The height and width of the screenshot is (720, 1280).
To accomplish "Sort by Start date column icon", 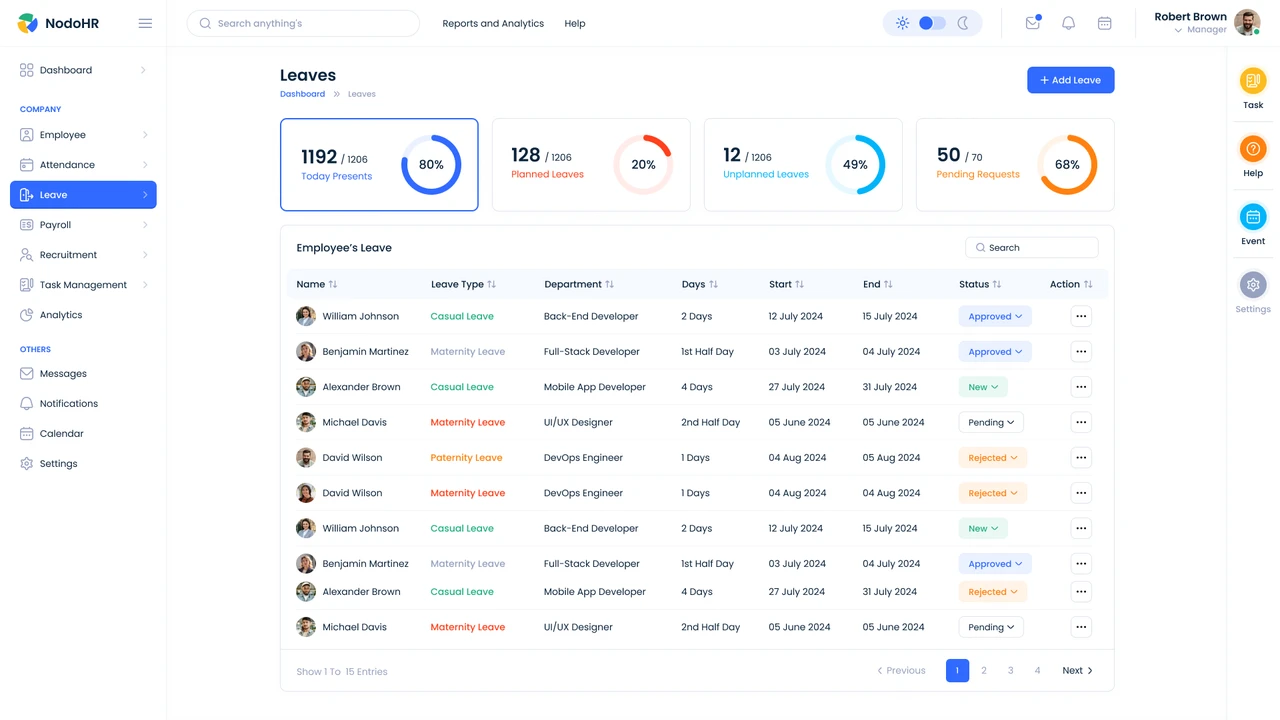I will tap(799, 285).
